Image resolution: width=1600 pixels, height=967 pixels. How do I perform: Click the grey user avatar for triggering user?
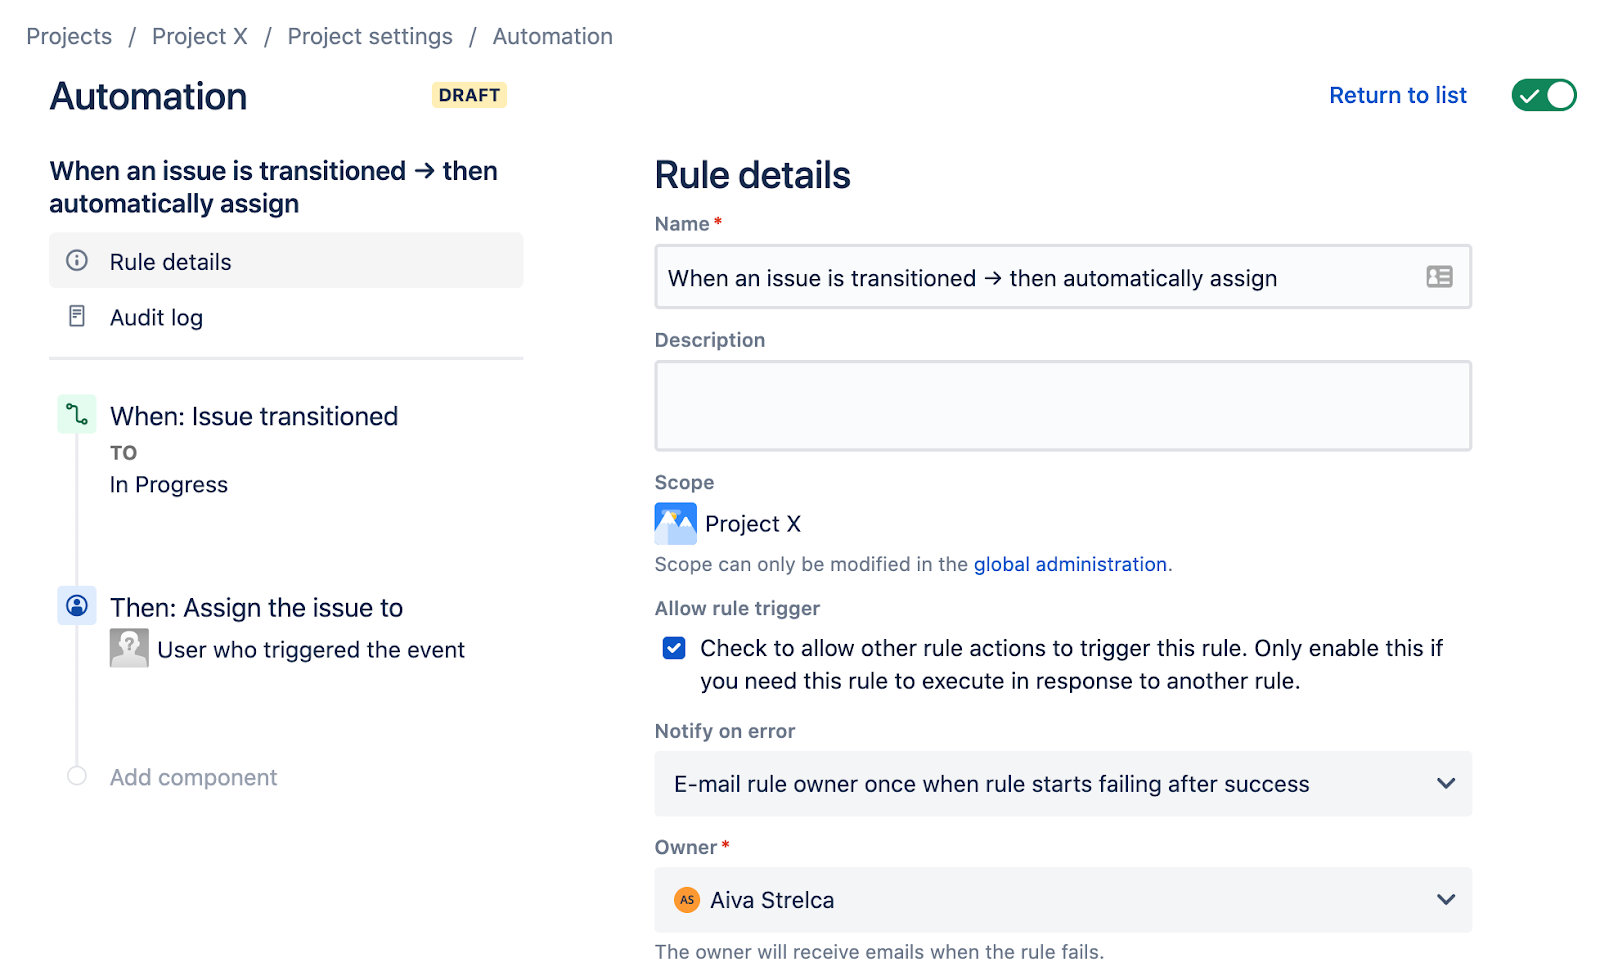(129, 648)
